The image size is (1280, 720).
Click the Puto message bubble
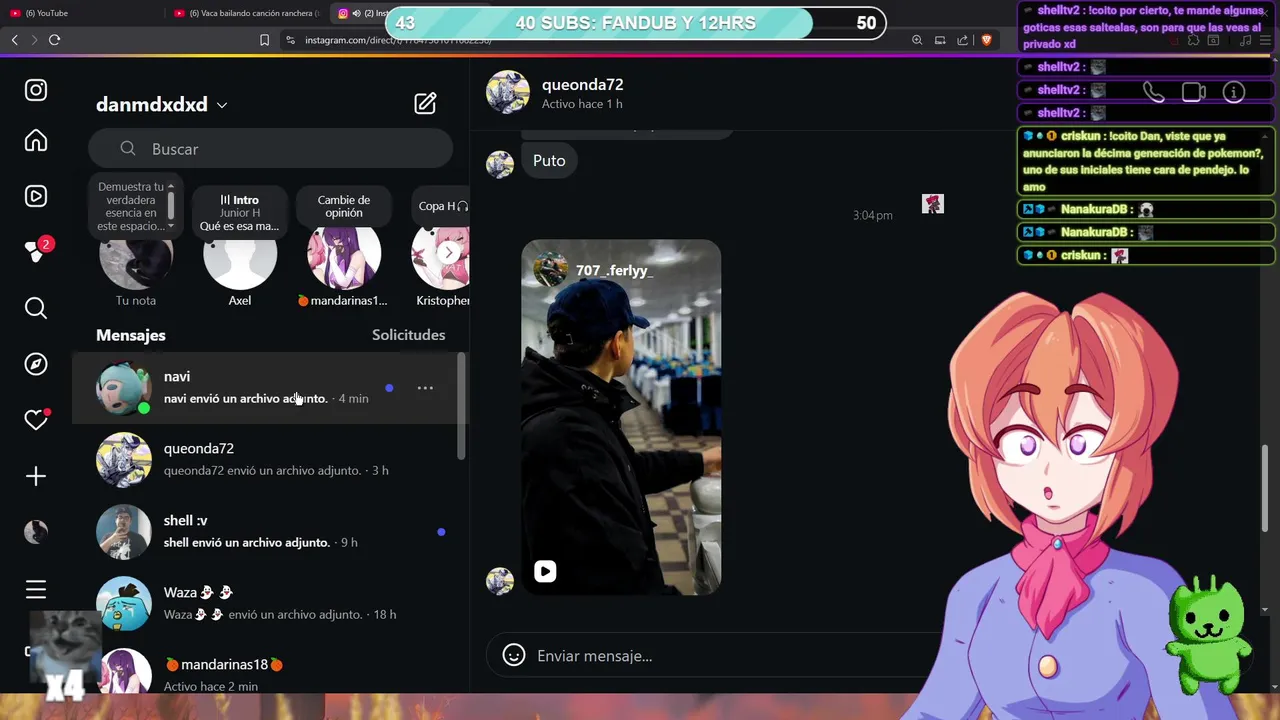[549, 160]
